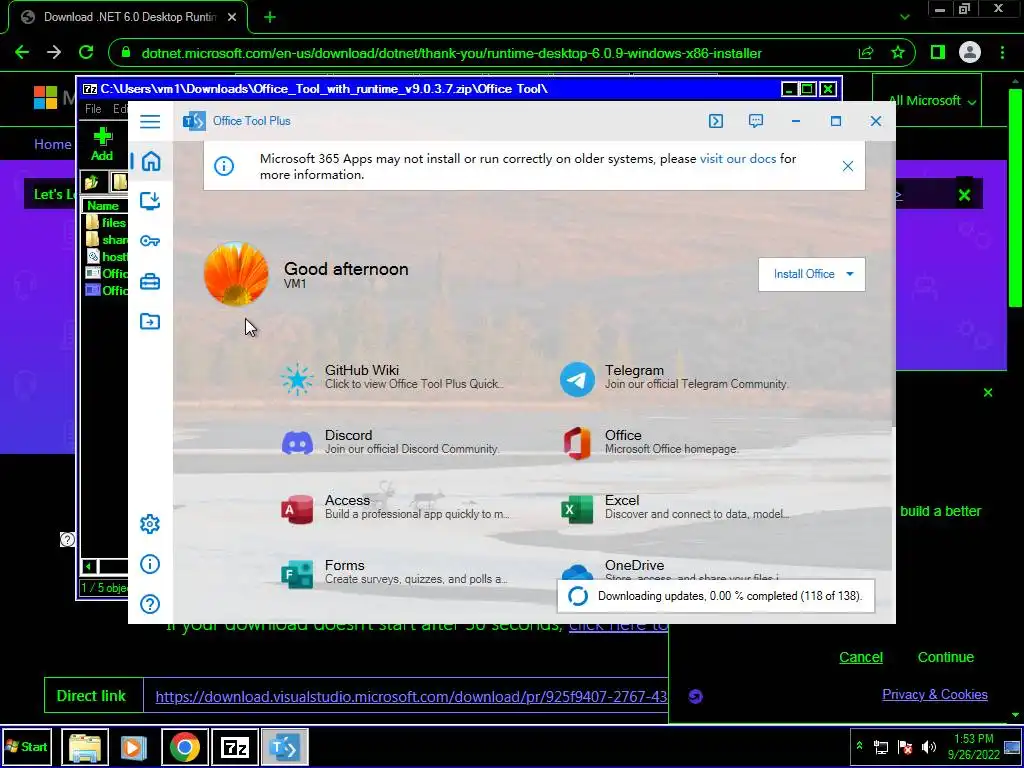Click the Access app icon

(x=297, y=509)
